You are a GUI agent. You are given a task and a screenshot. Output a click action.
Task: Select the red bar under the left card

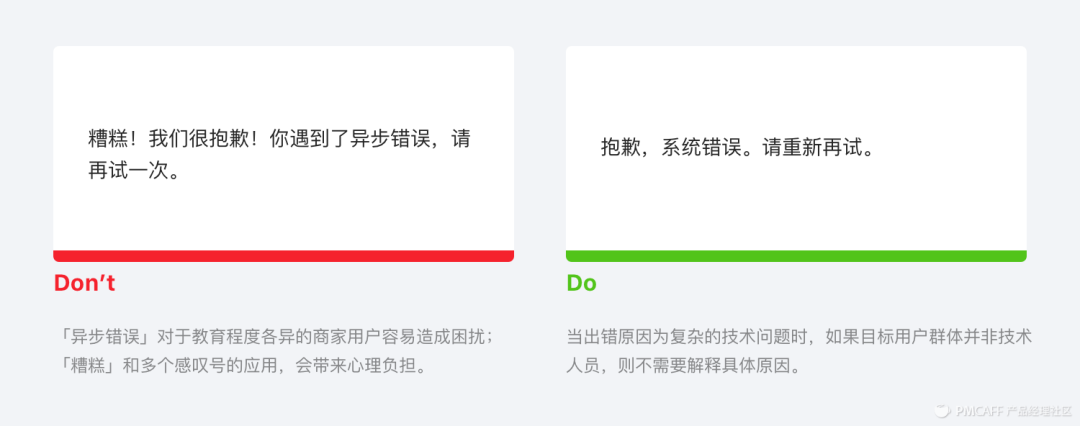pyautogui.click(x=283, y=256)
